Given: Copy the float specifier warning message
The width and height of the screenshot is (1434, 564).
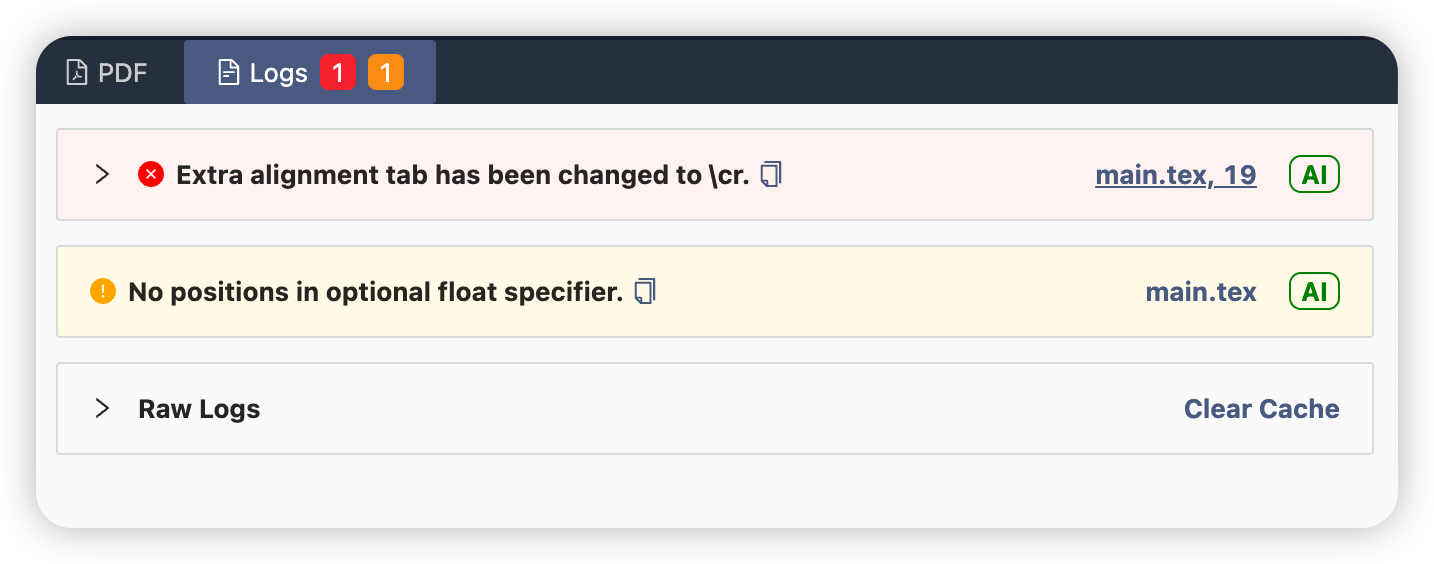Looking at the screenshot, I should [x=645, y=292].
